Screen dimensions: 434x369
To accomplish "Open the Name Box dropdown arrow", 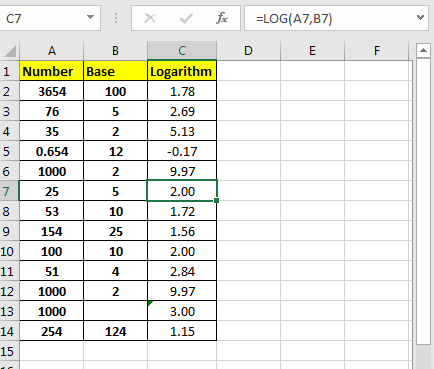I will click(x=90, y=17).
